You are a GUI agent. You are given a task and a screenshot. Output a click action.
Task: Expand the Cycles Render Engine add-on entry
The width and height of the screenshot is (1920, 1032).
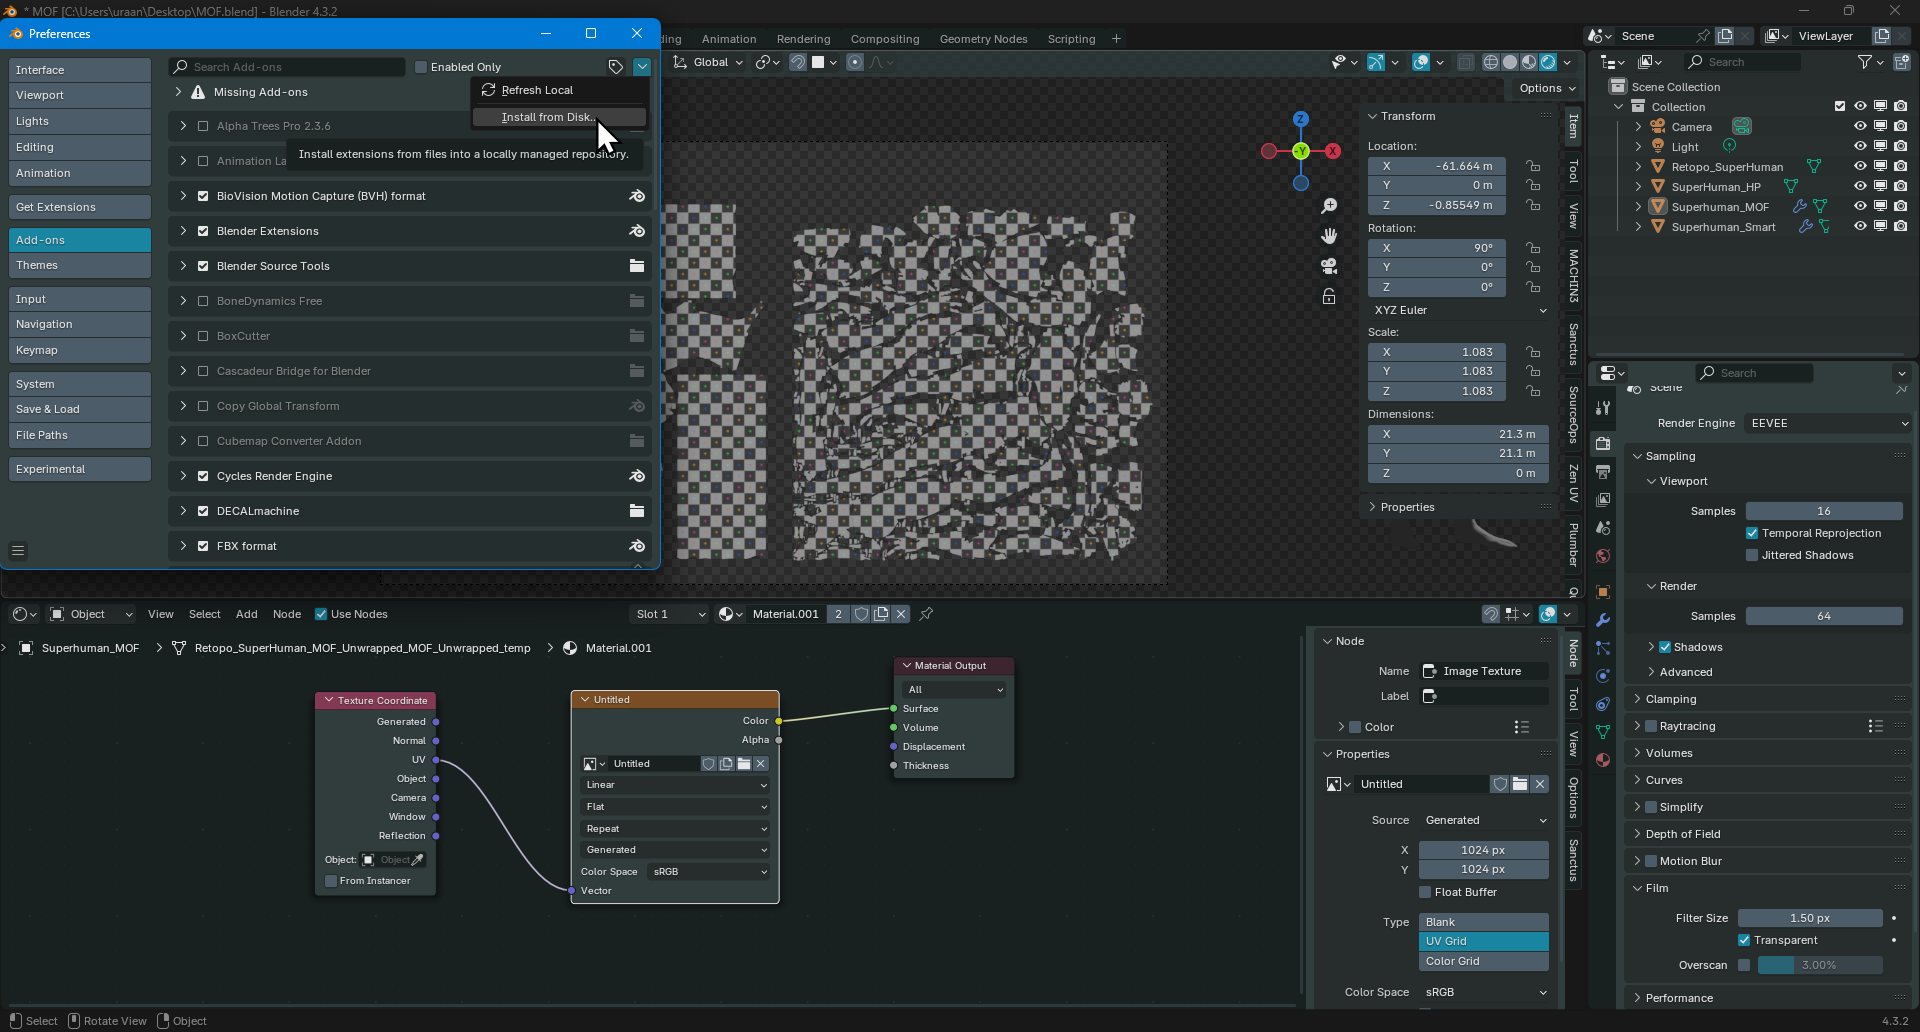pos(183,476)
